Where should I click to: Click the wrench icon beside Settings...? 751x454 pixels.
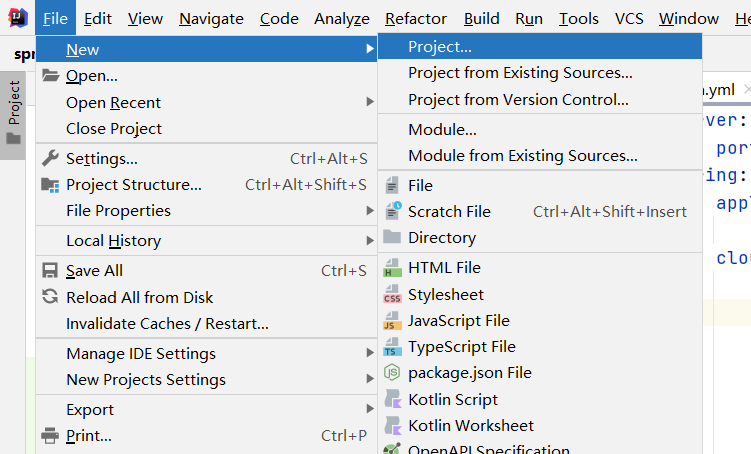pos(50,158)
